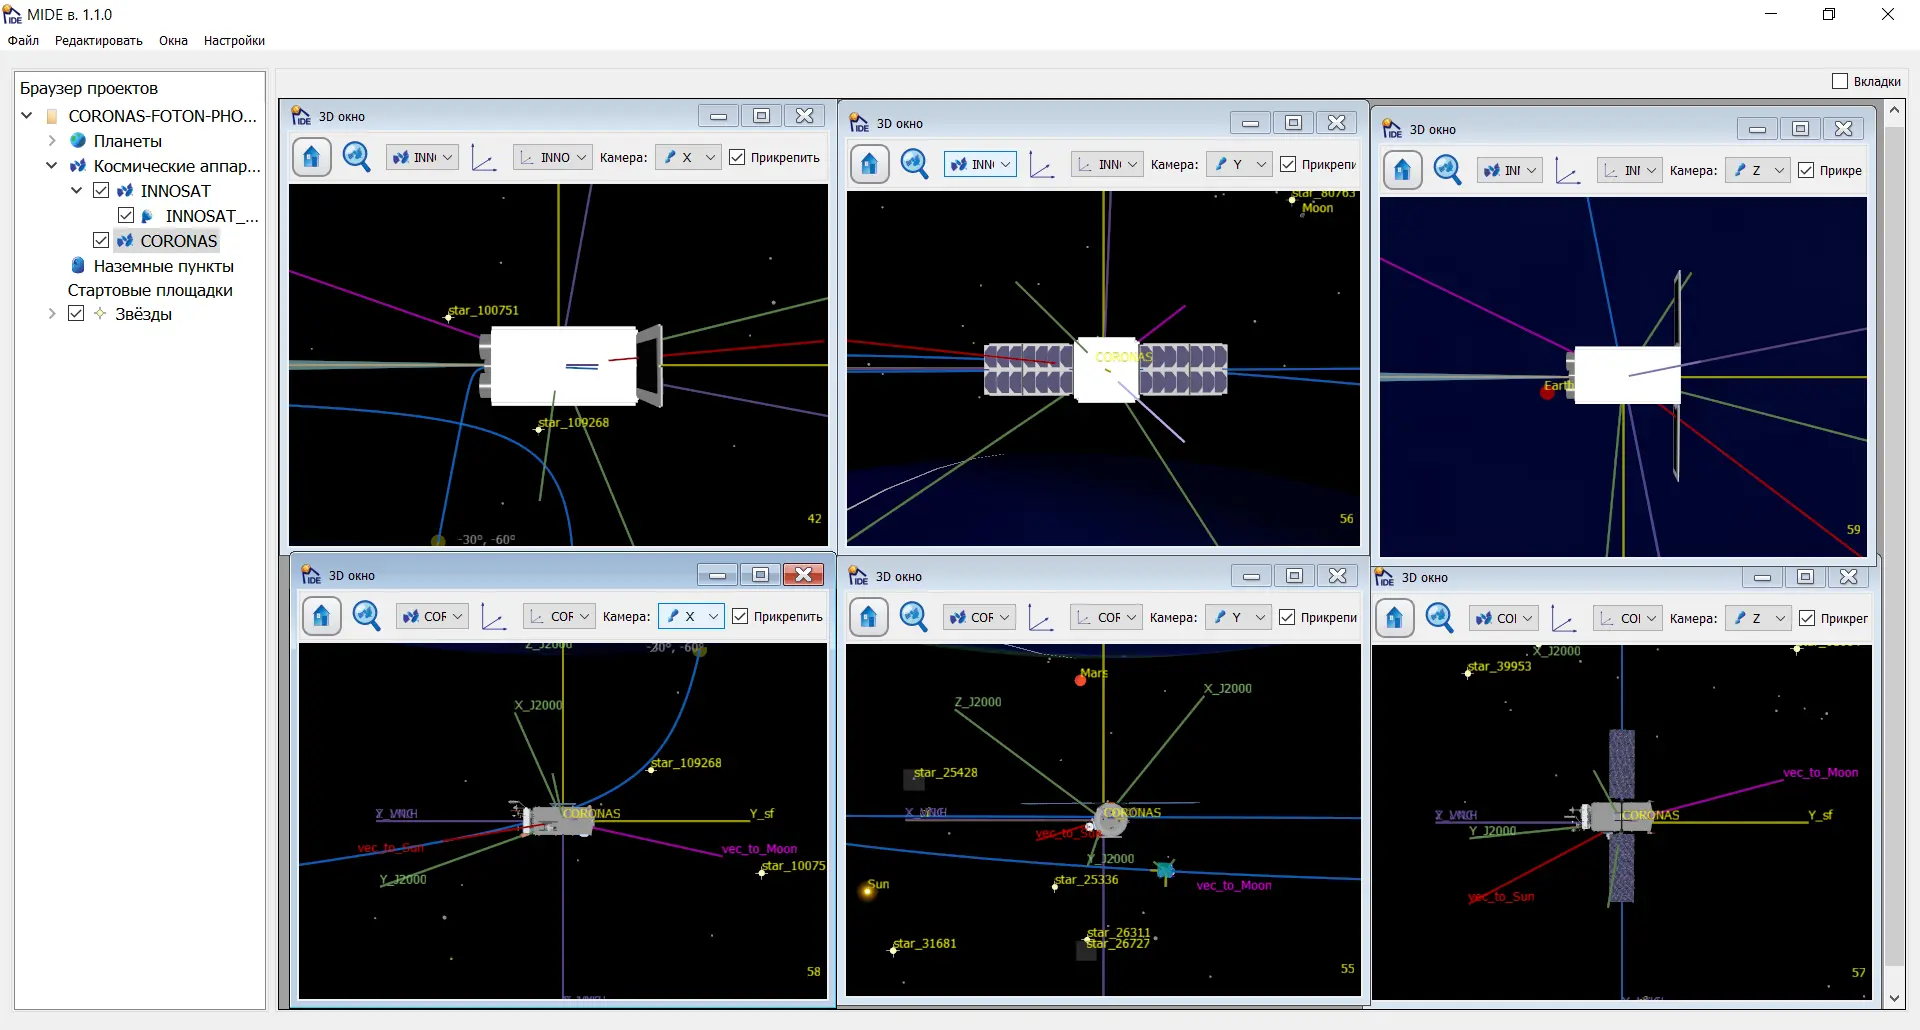Click axes icon in top-left 3D window
The image size is (1920, 1030).
484,158
